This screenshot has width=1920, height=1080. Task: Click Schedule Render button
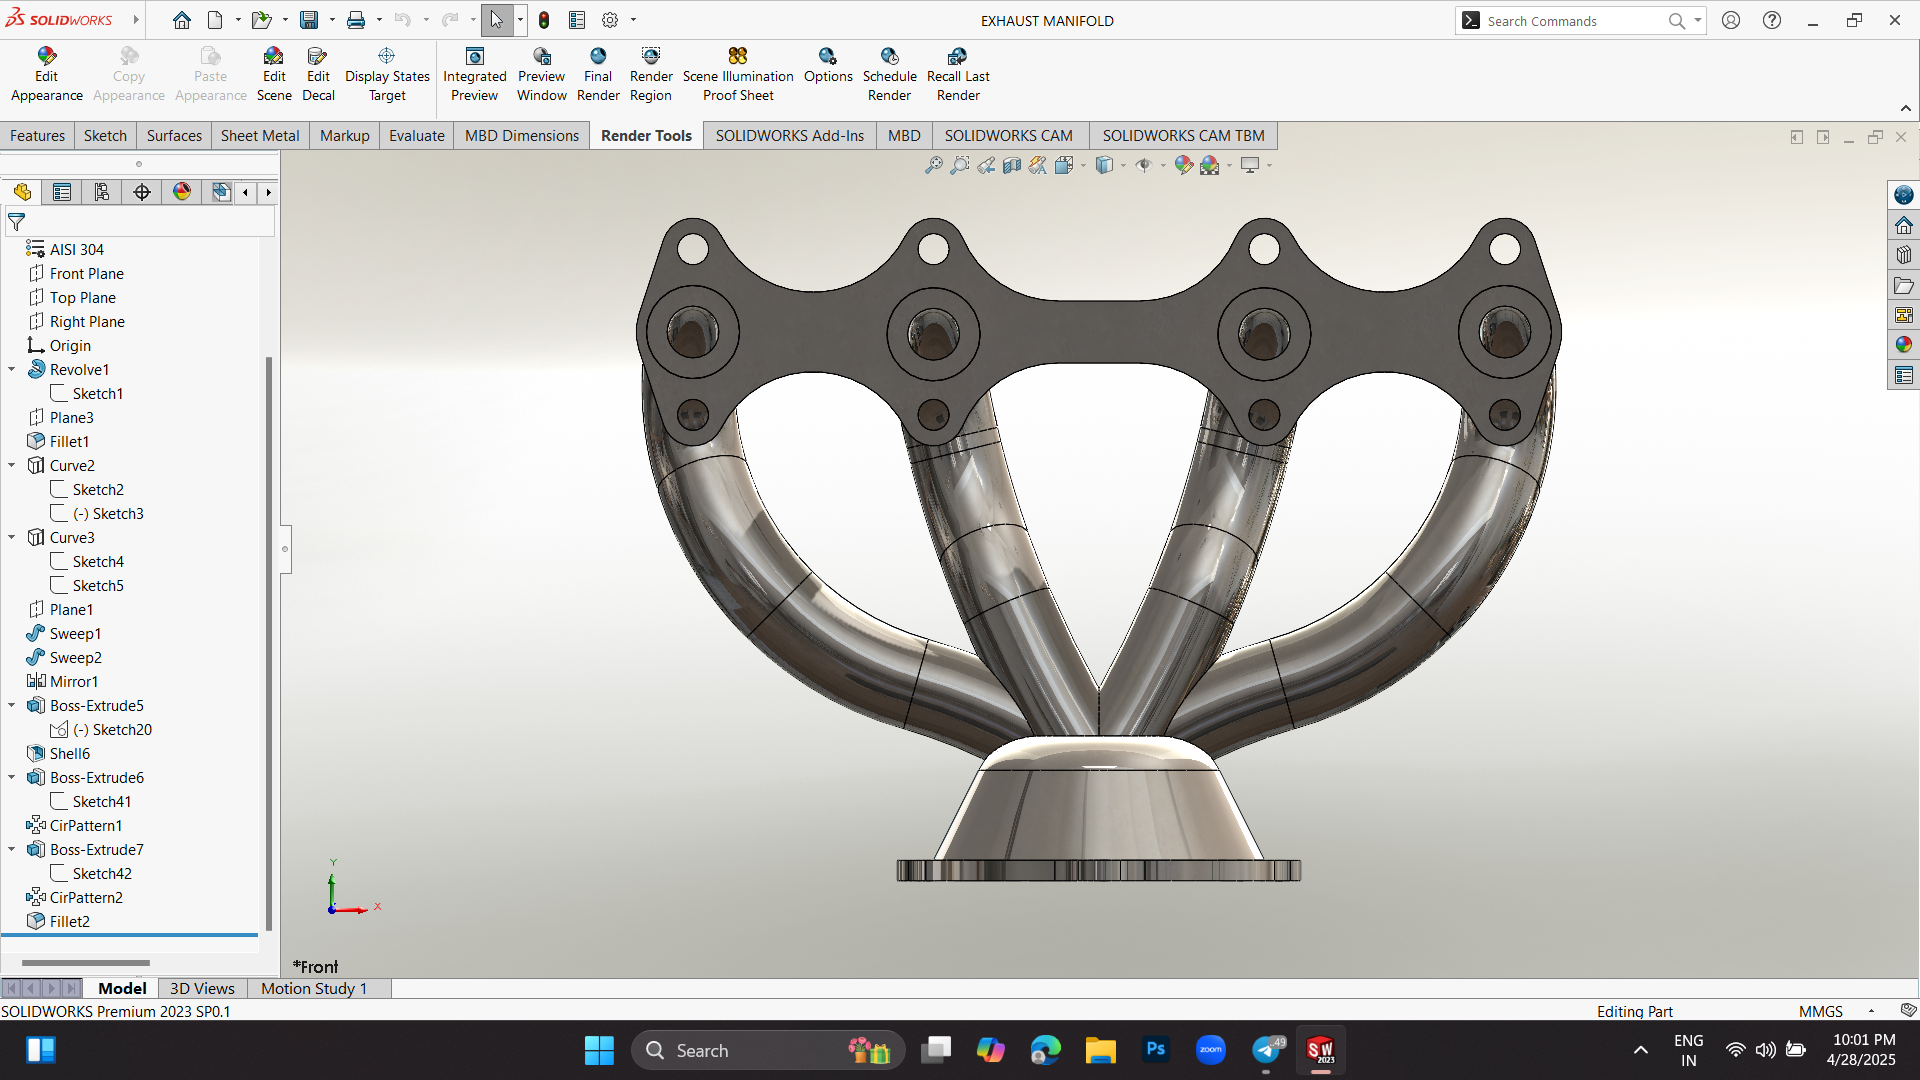click(x=889, y=75)
